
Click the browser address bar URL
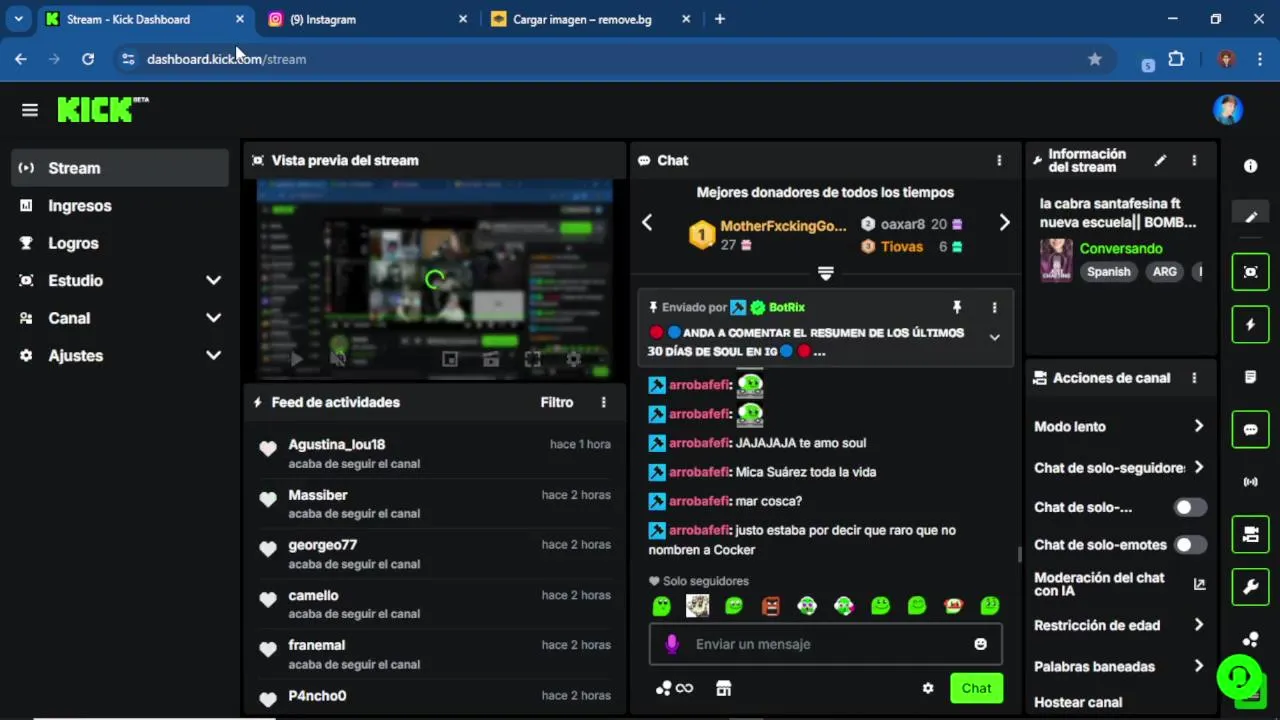pos(226,59)
